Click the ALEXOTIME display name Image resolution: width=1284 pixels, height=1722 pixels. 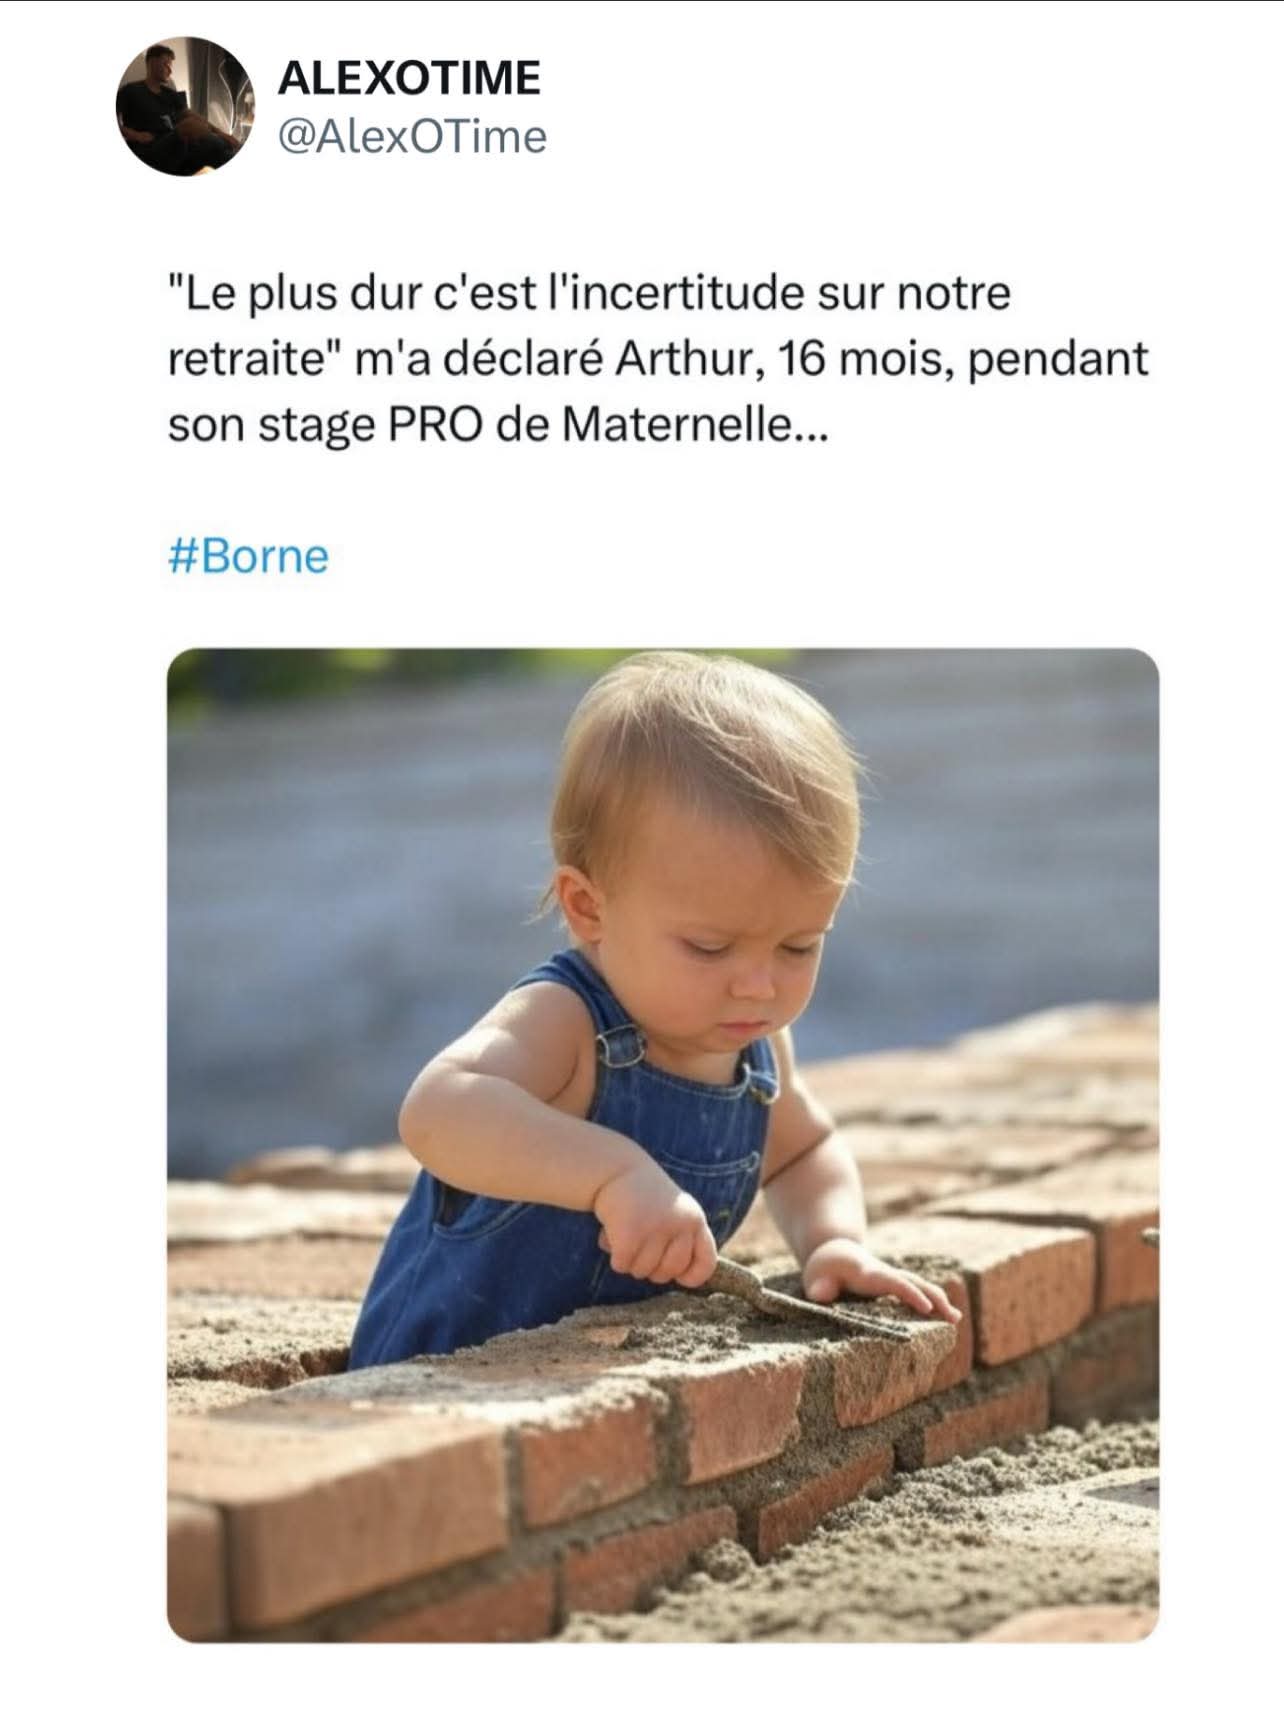[409, 78]
